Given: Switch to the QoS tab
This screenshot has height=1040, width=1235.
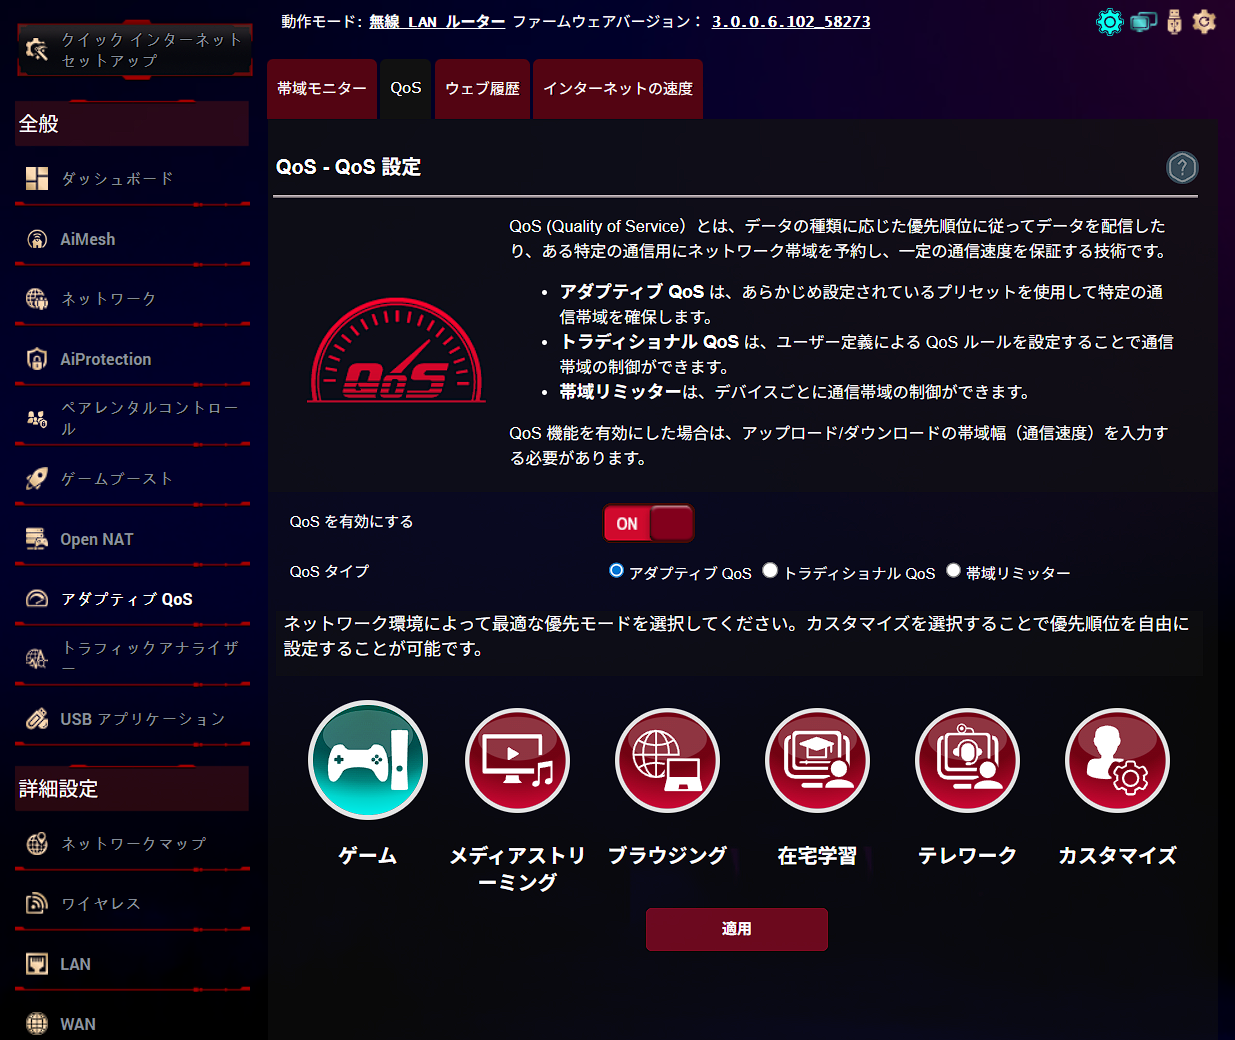Looking at the screenshot, I should [405, 89].
